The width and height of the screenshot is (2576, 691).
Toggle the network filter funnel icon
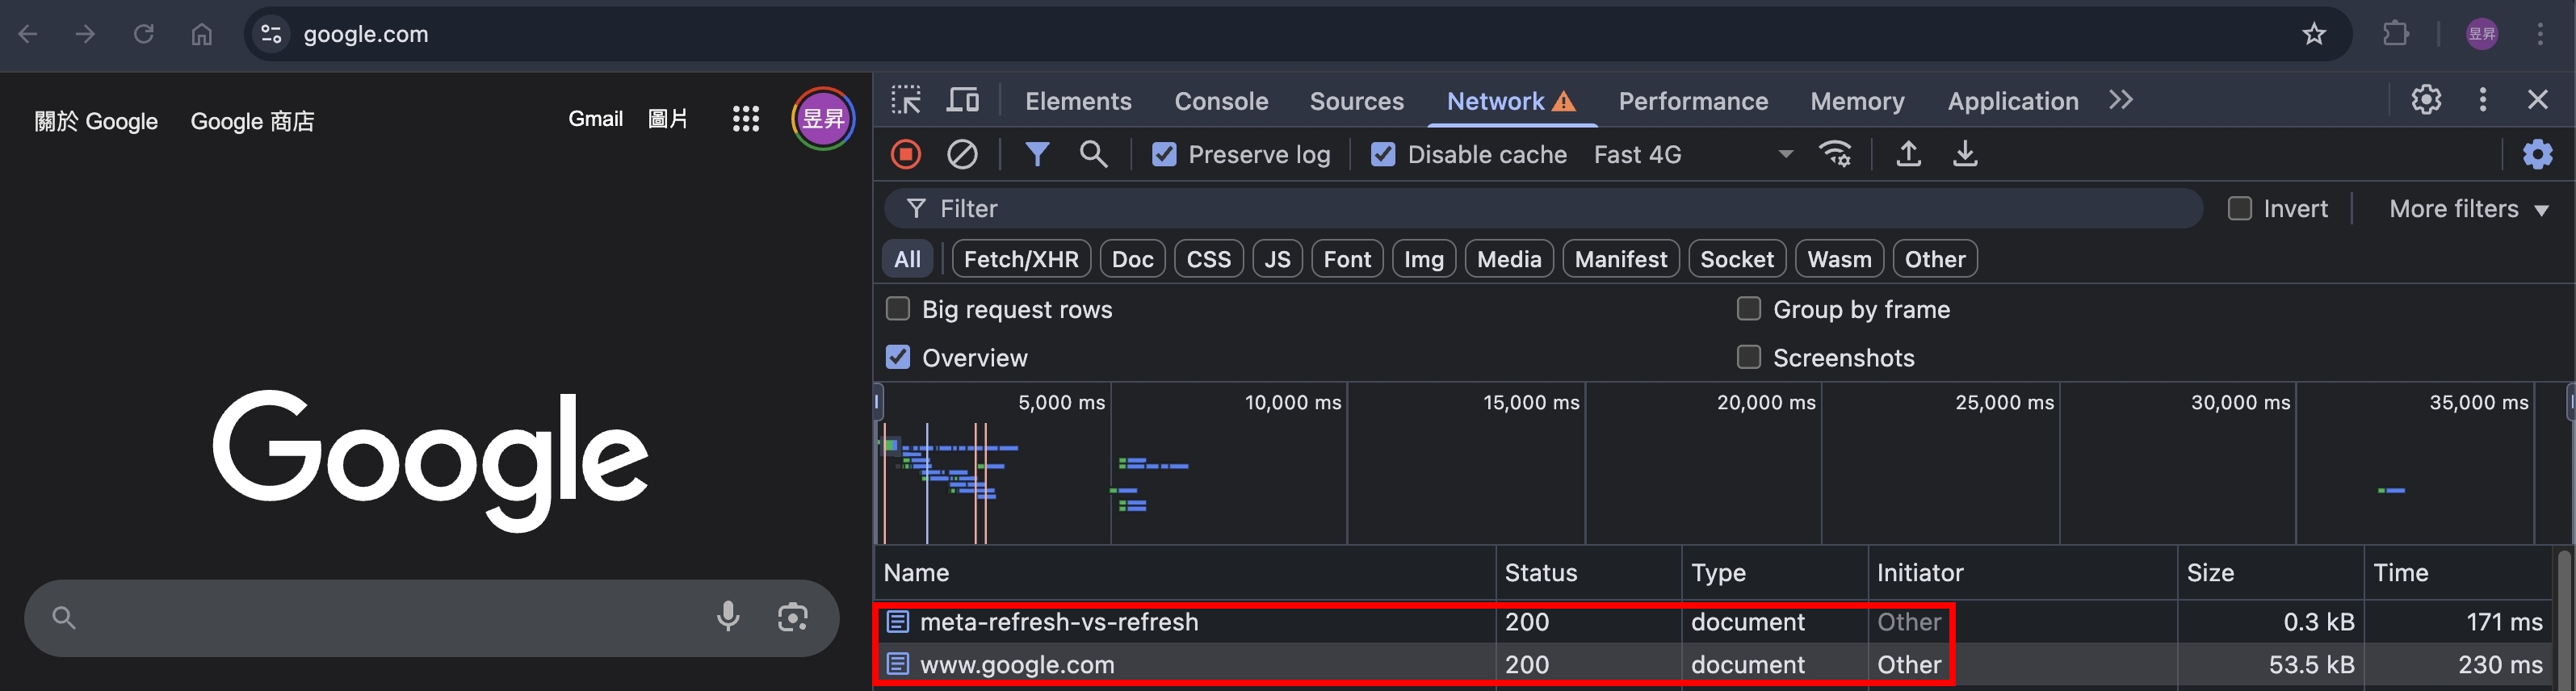pos(1037,154)
